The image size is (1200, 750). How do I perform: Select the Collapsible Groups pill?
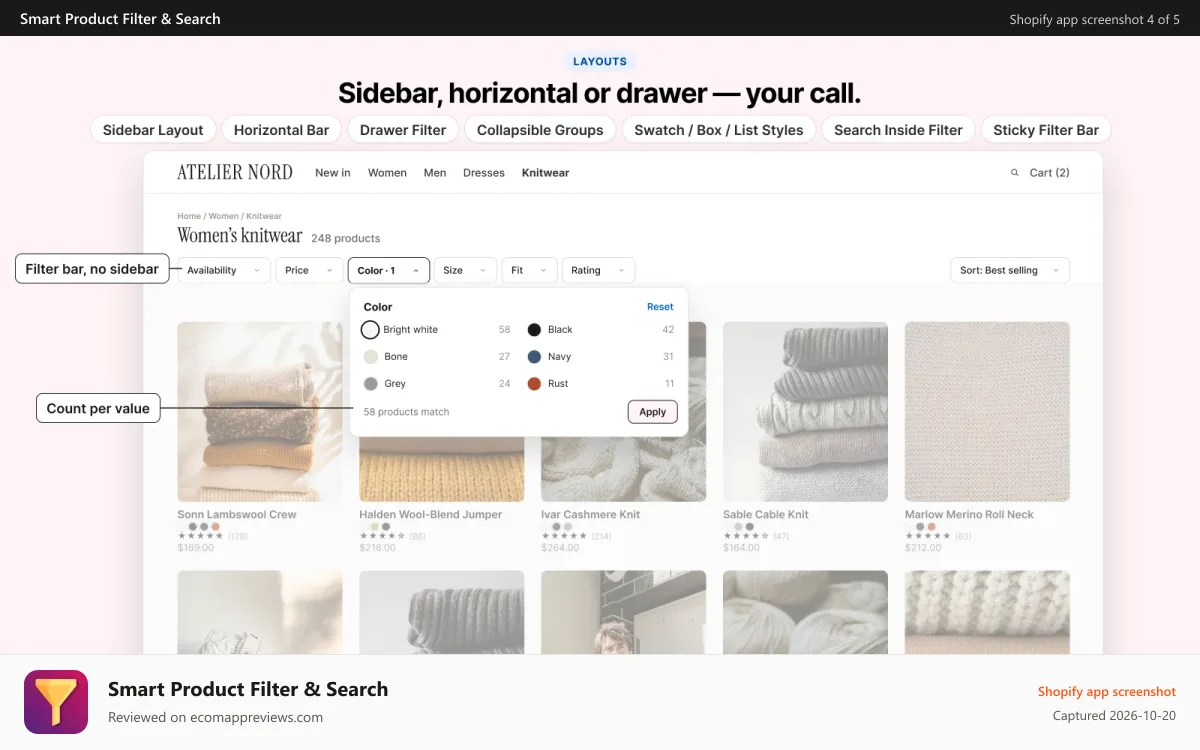tap(540, 130)
